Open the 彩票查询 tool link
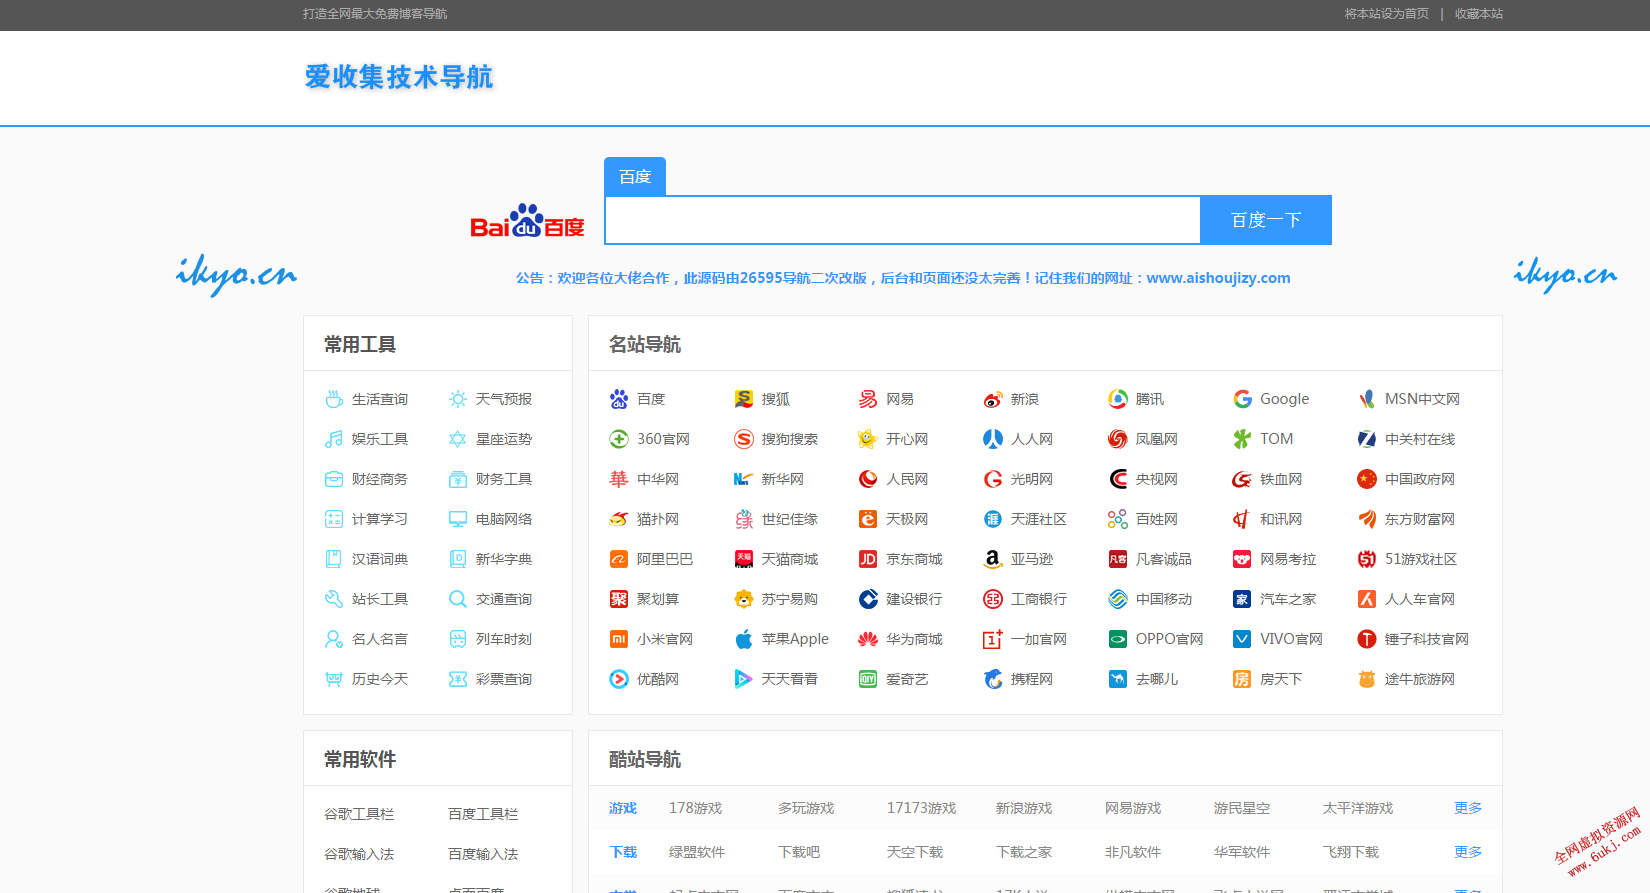The width and height of the screenshot is (1650, 893). click(x=504, y=679)
